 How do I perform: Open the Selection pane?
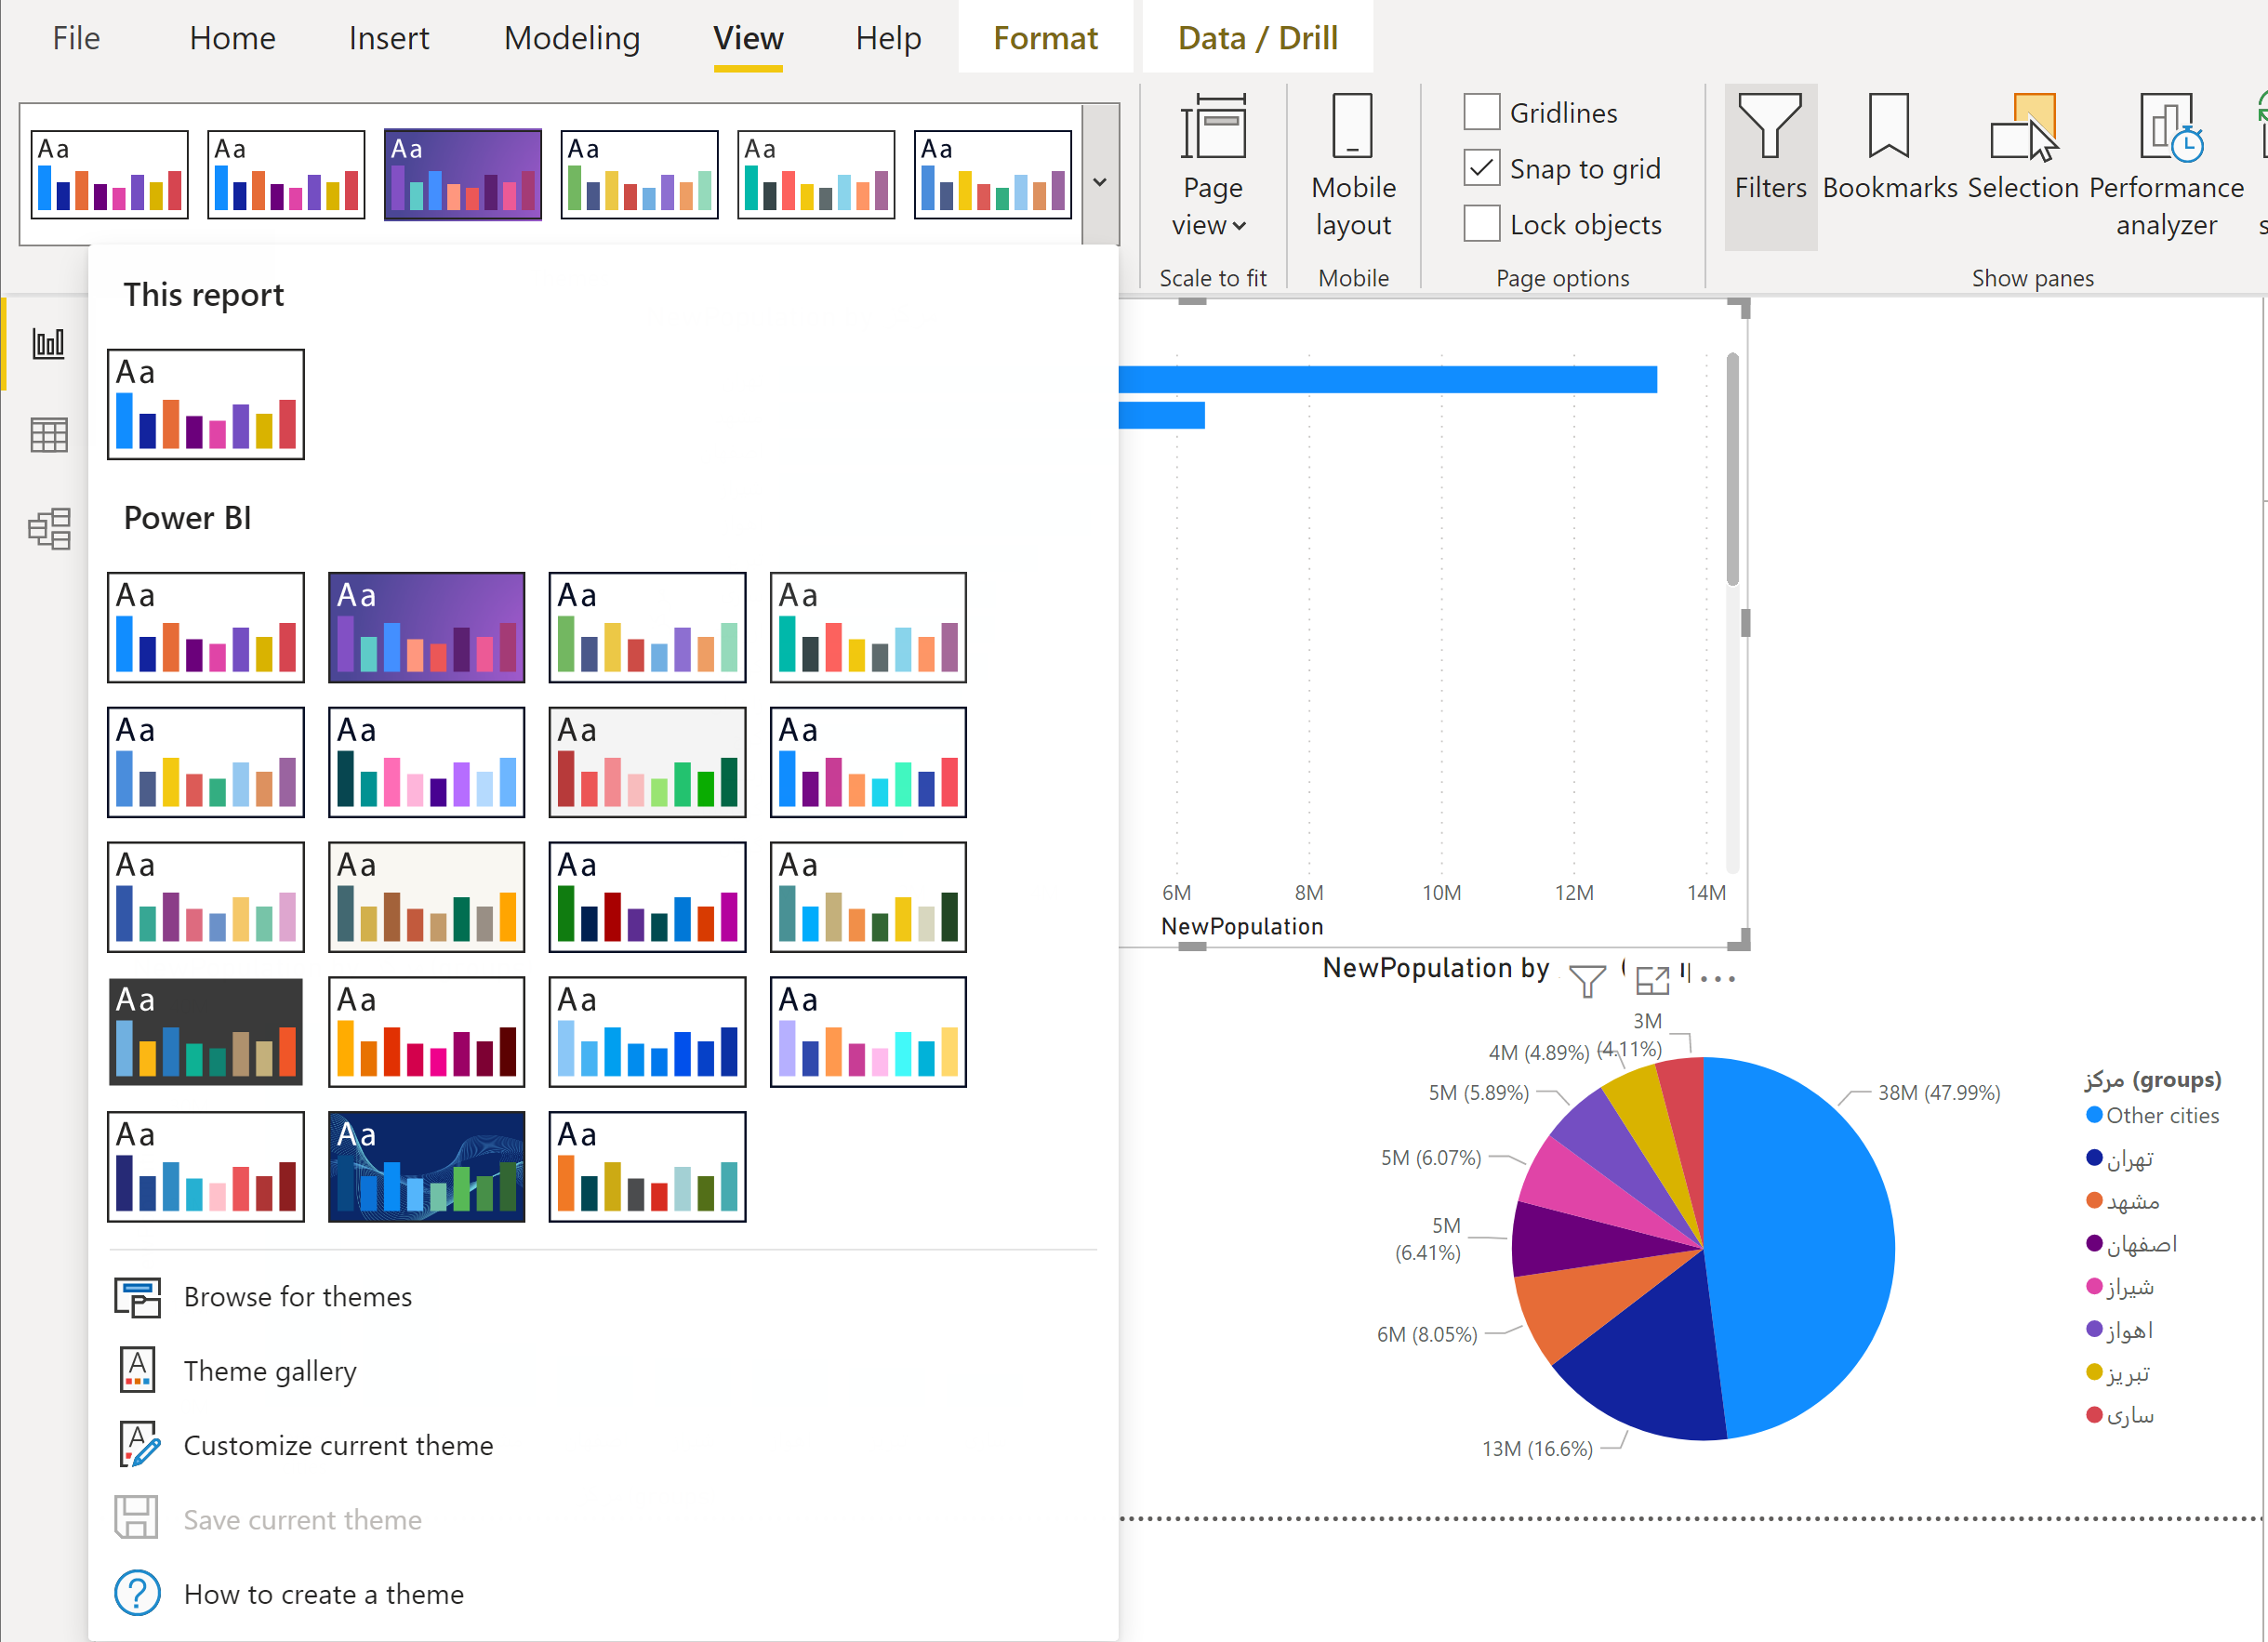point(2022,150)
